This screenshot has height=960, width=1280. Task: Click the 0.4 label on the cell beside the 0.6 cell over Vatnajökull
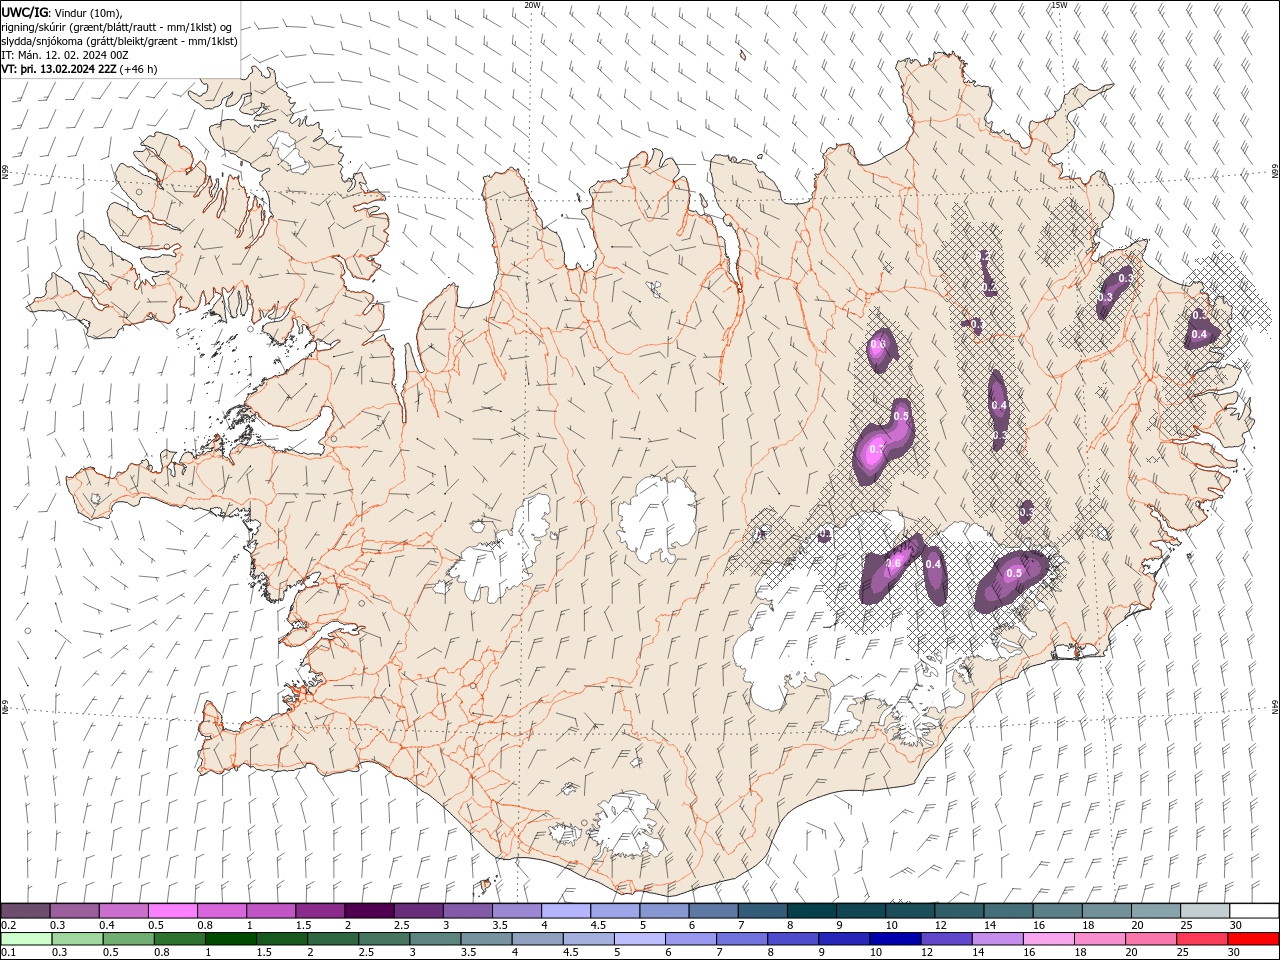(x=933, y=564)
